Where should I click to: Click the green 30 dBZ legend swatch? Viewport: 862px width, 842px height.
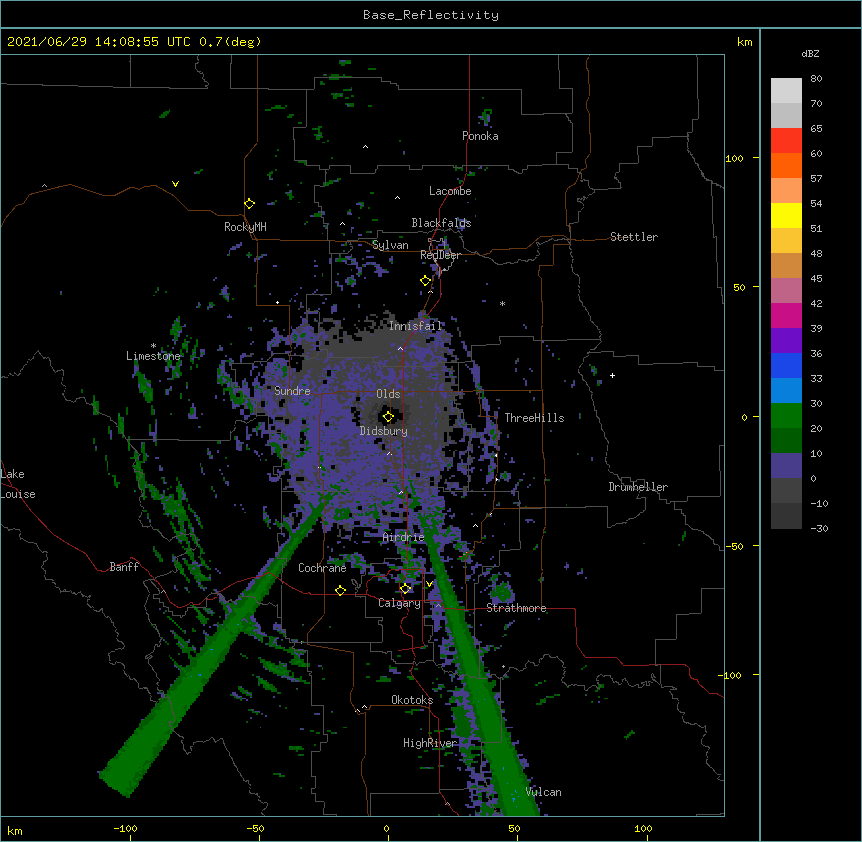coord(786,416)
